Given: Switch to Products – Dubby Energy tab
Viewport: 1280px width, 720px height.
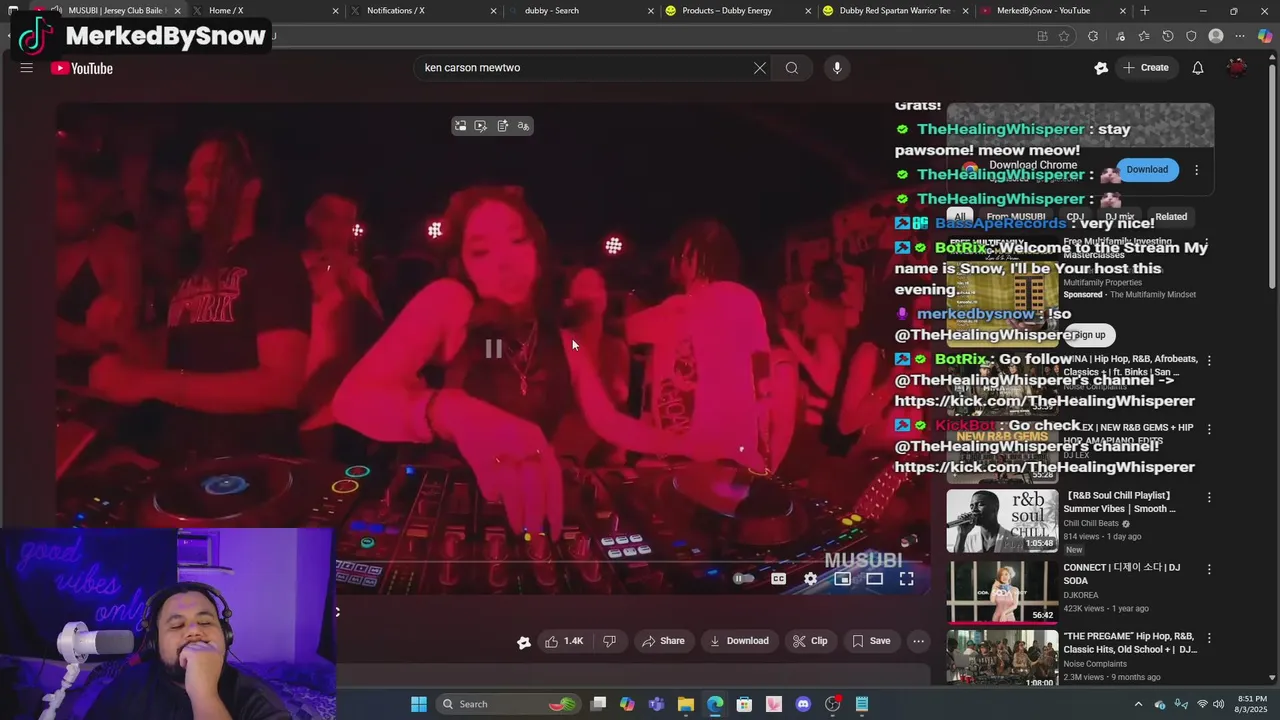Looking at the screenshot, I should tap(738, 10).
